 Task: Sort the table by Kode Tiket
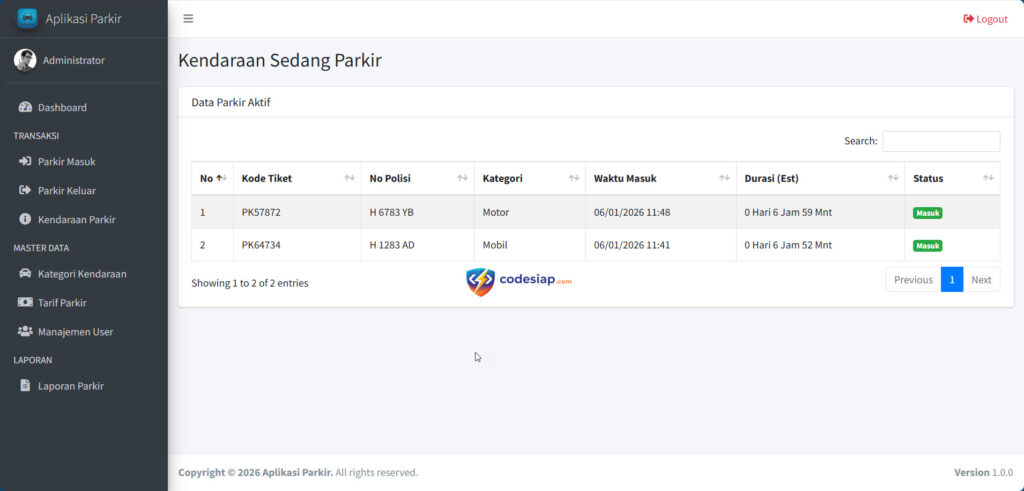click(x=296, y=178)
